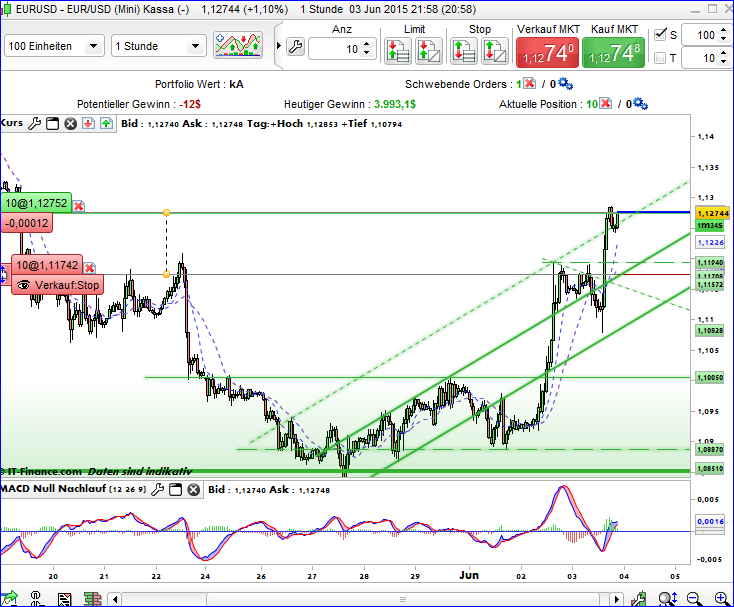Place a Stop order with the first Stop icon
This screenshot has height=607, width=734.
[x=463, y=51]
